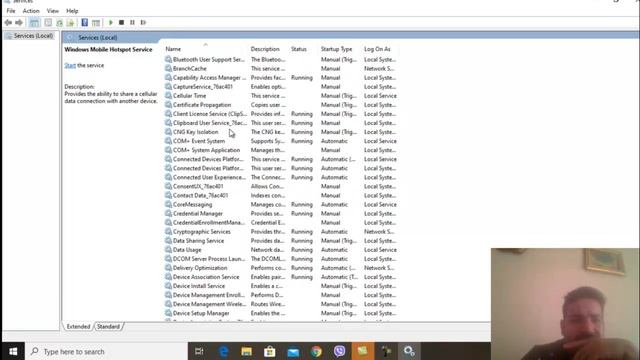
Task: Select the Contact Data_76ac401 service
Action: pos(281,196)
